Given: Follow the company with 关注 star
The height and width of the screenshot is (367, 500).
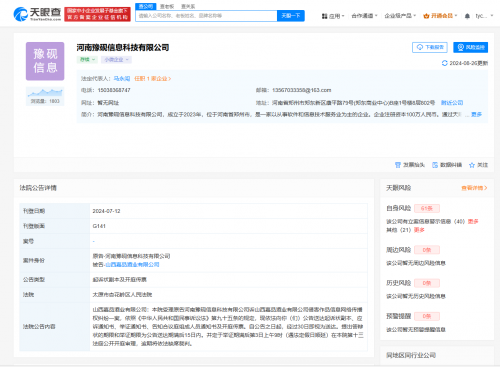Looking at the screenshot, I should 478,165.
